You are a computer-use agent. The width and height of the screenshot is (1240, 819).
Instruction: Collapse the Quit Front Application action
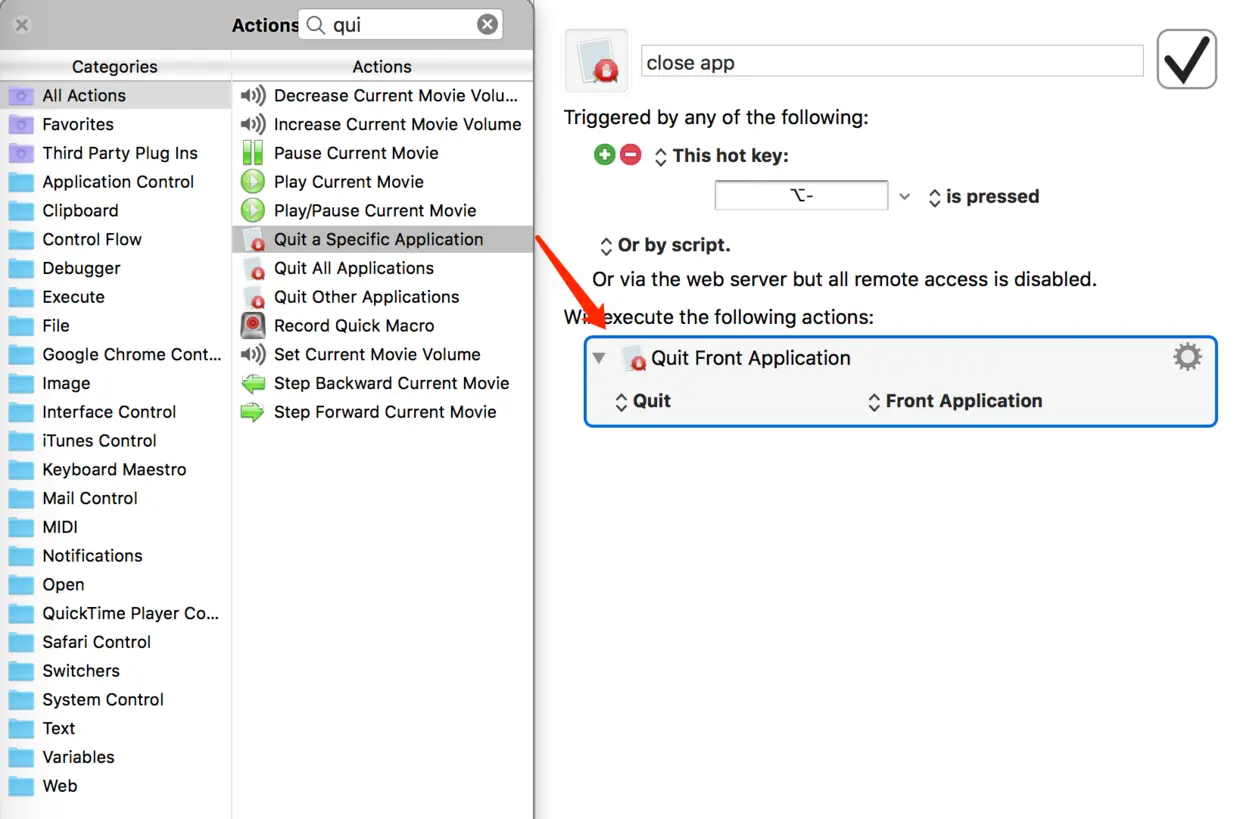click(x=599, y=358)
